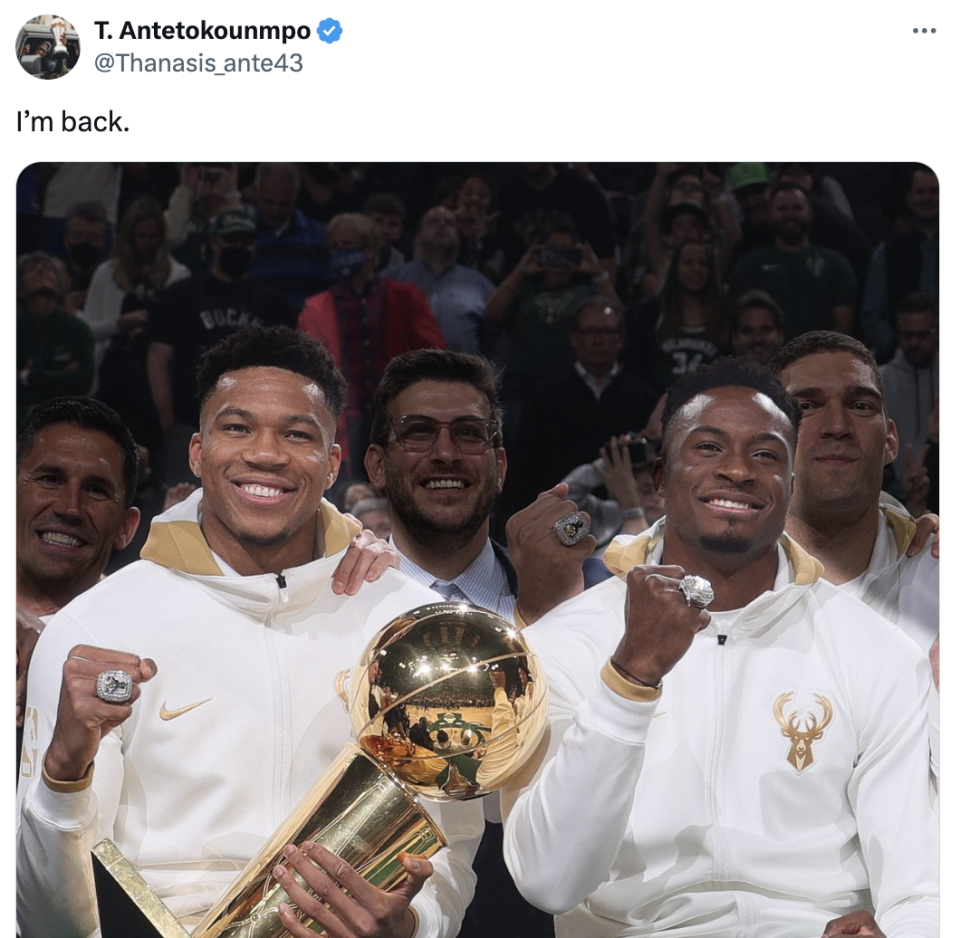Viewport: 960px width, 938px height.
Task: Click the golden basketball on the trophy
Action: (x=449, y=700)
